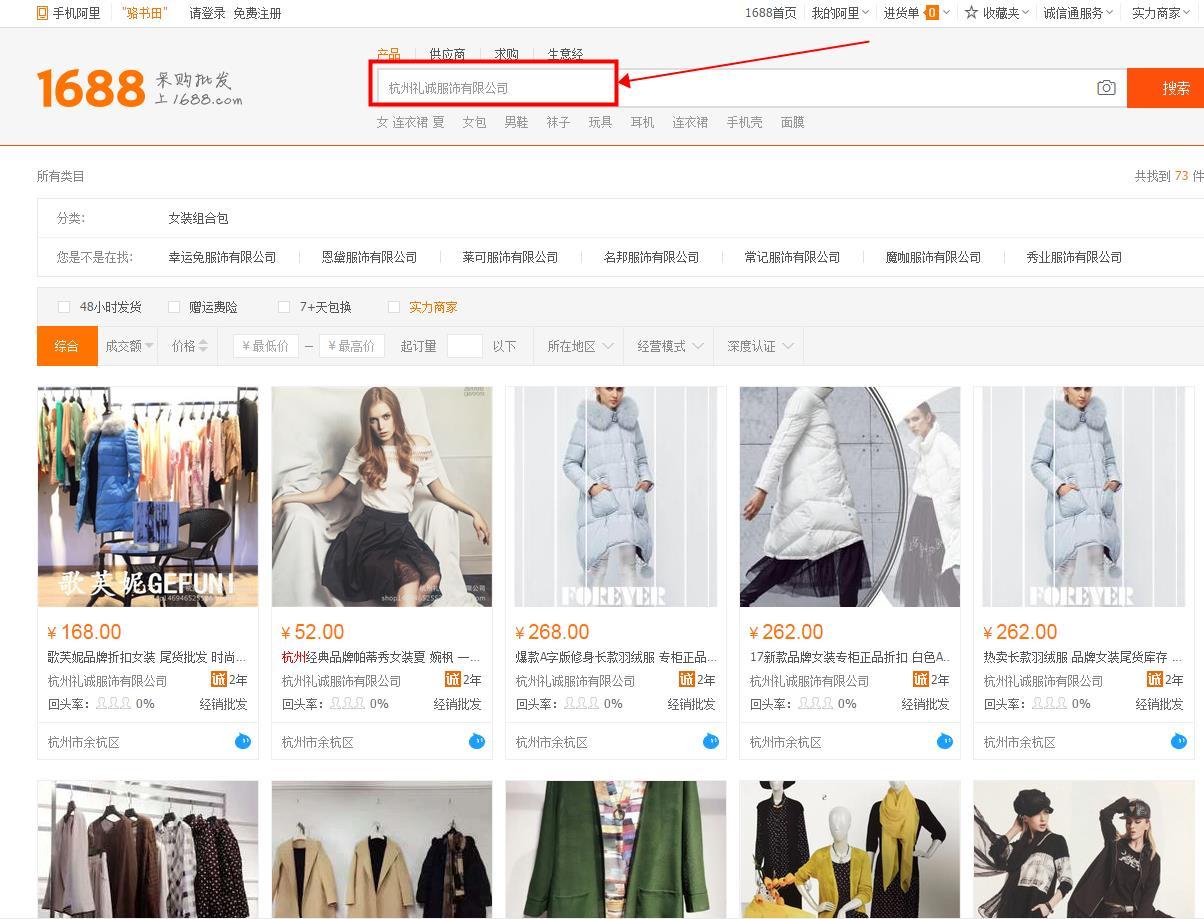Select the 产品 search tab
This screenshot has height=919, width=1204.
click(x=388, y=54)
